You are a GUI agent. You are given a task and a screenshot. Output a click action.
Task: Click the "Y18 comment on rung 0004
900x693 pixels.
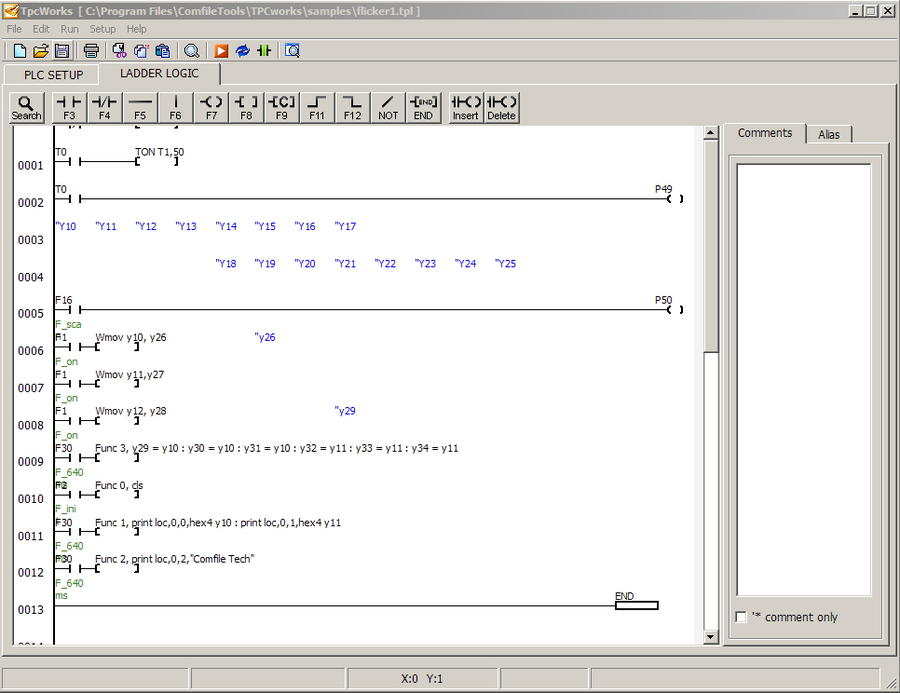coord(226,264)
